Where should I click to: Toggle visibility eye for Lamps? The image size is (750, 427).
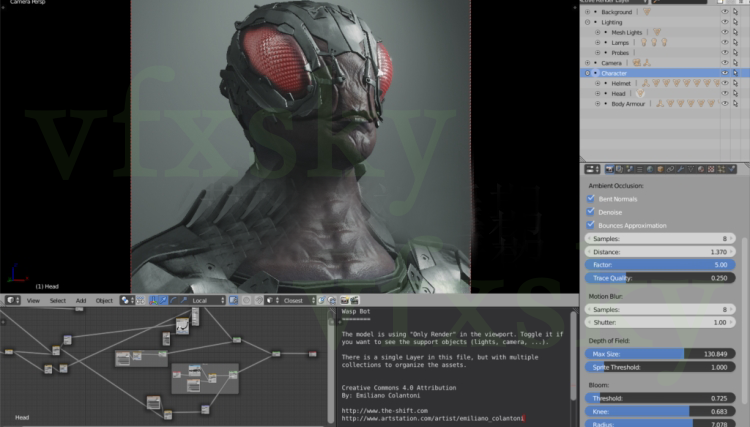[725, 42]
